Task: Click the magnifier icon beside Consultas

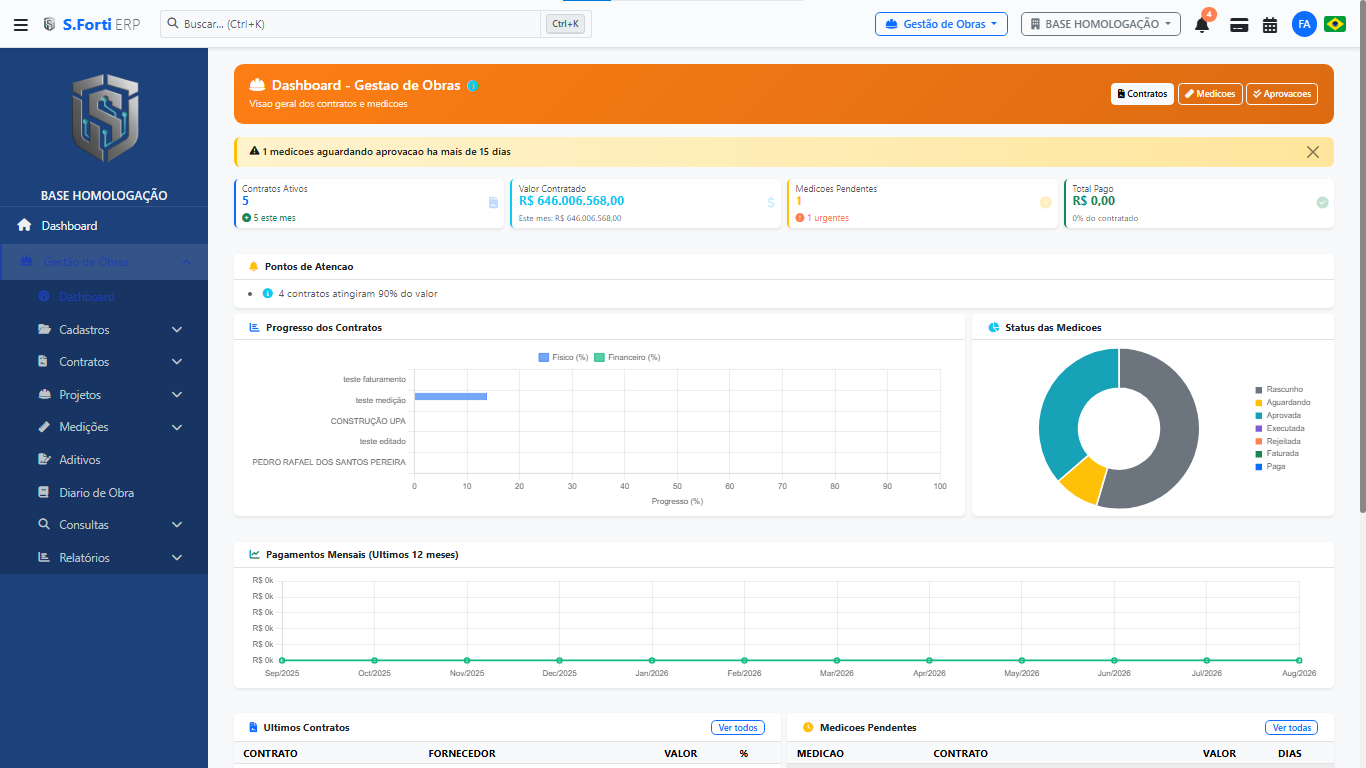Action: pyautogui.click(x=44, y=524)
